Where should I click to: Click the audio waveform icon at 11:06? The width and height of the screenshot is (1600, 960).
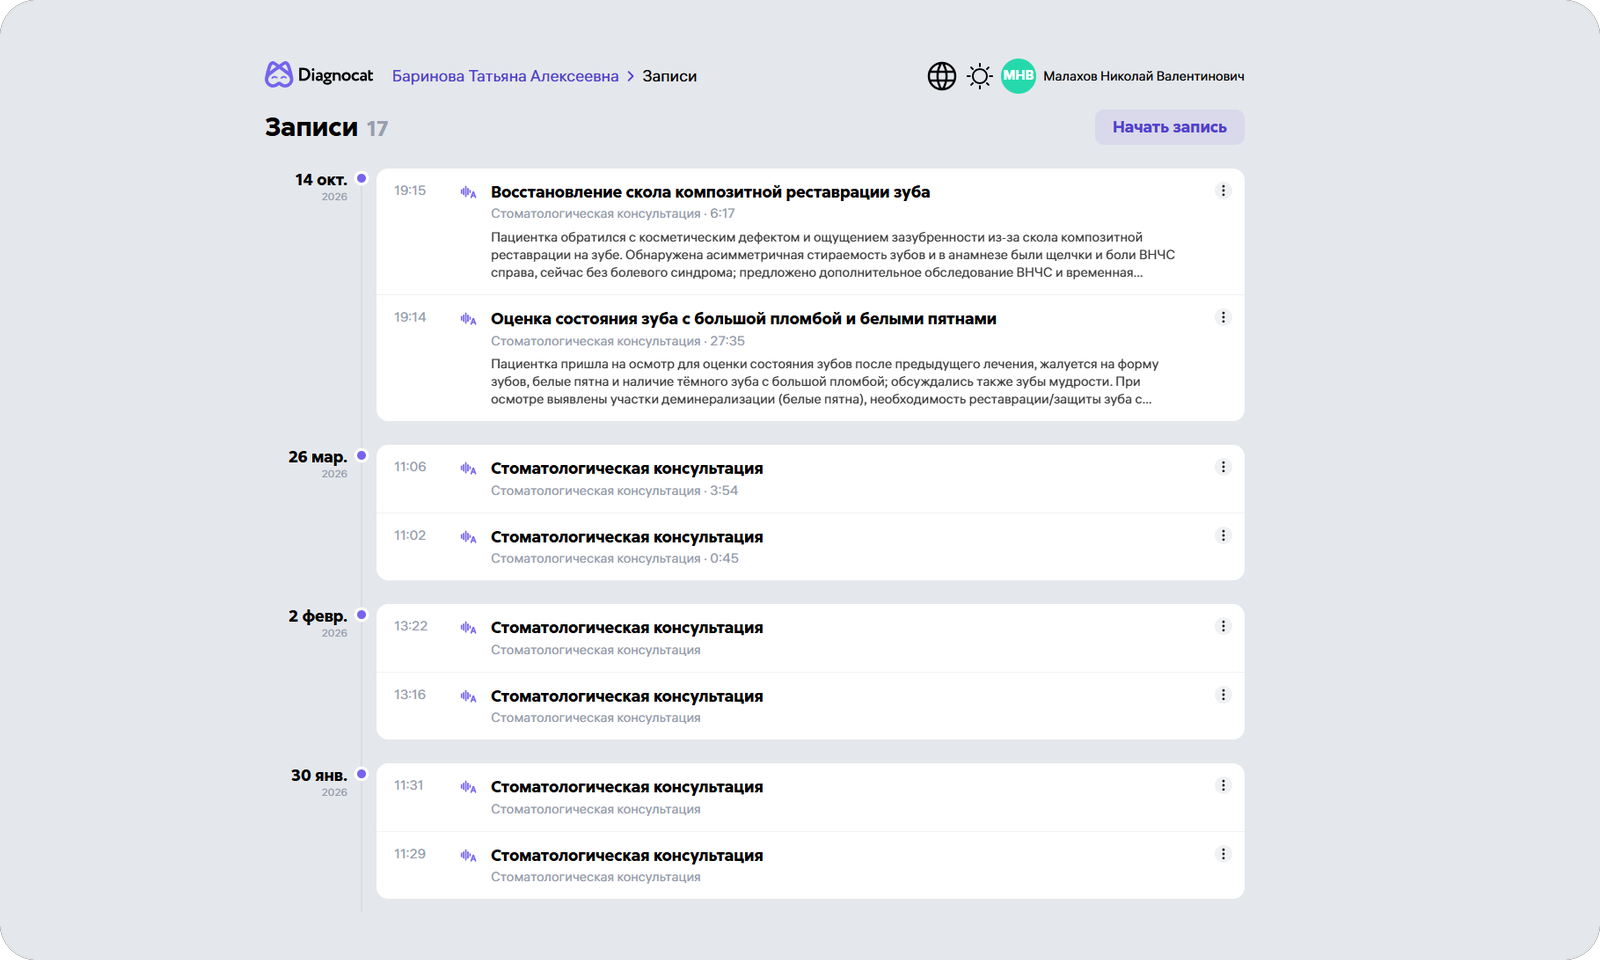[468, 468]
